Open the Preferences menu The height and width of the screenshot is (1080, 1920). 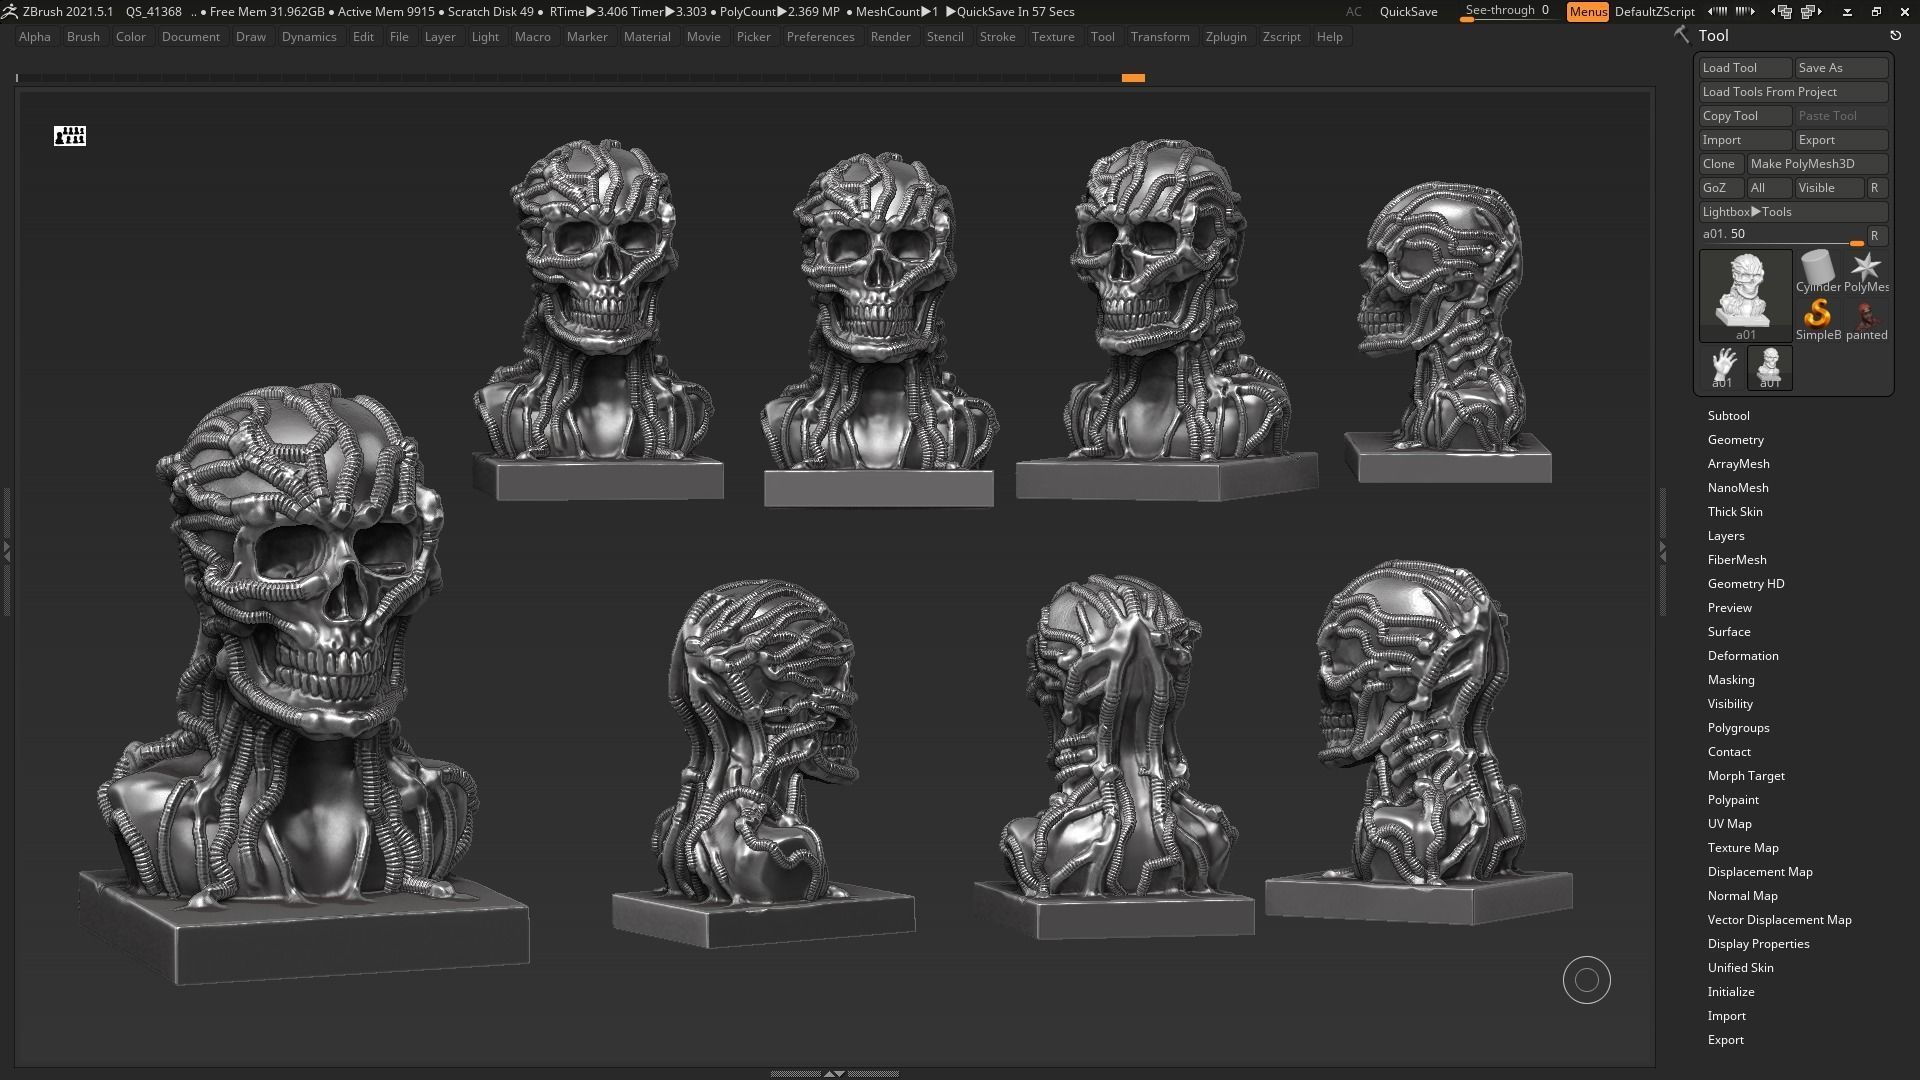pyautogui.click(x=820, y=37)
